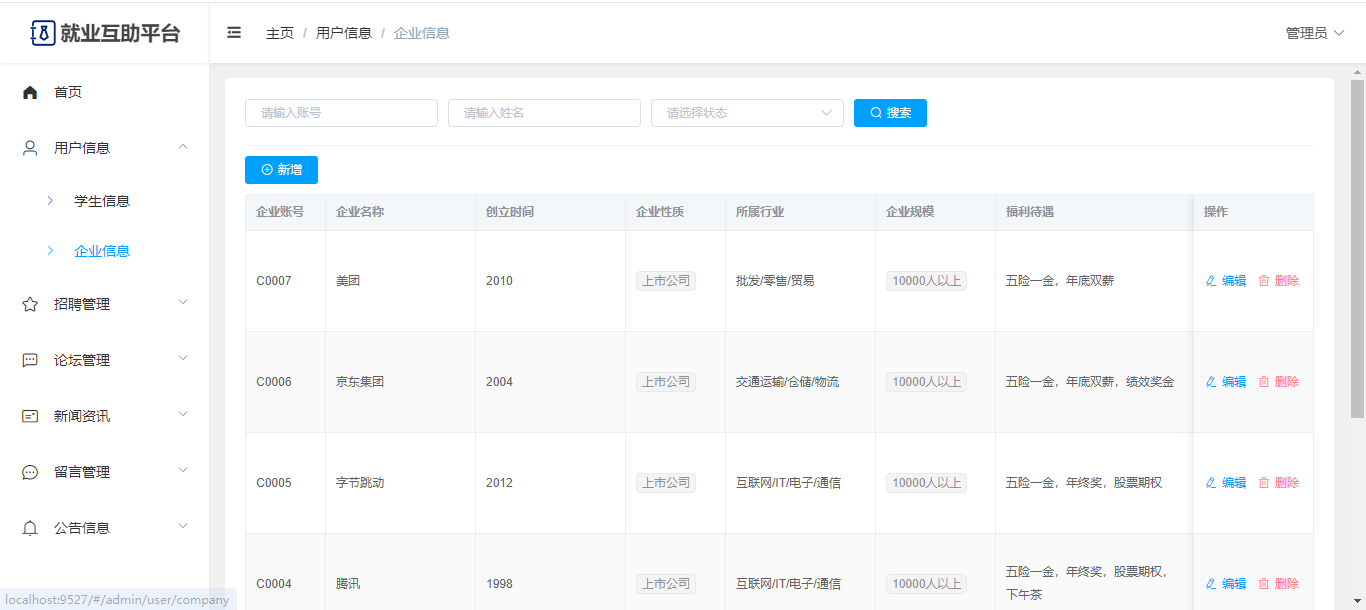Click the bell icon for 公告信息
The height and width of the screenshot is (610, 1366).
click(x=30, y=528)
